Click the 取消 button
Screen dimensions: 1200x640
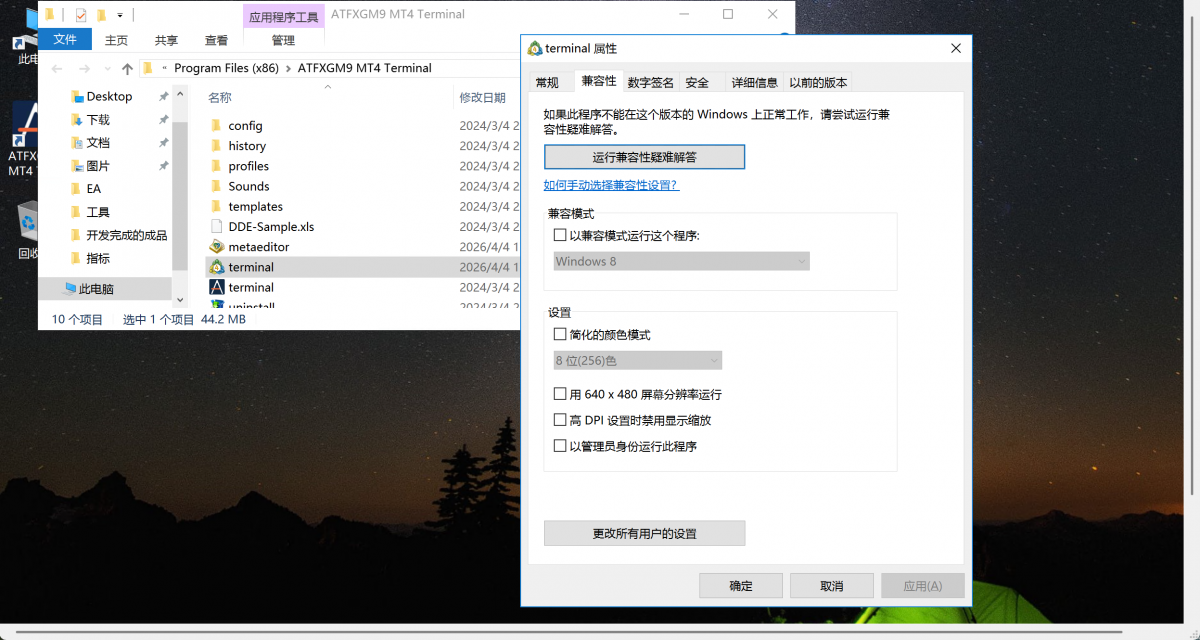(x=831, y=586)
